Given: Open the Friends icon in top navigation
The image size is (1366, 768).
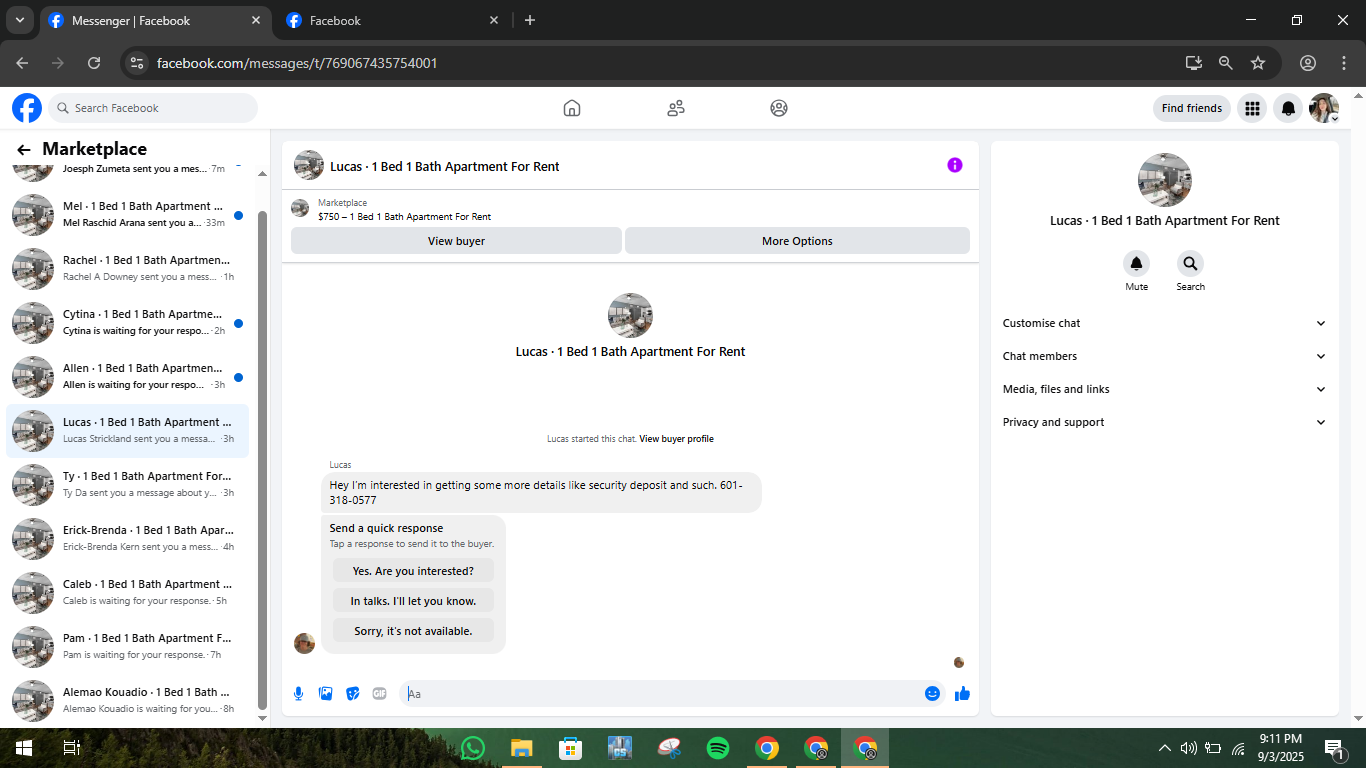Looking at the screenshot, I should point(676,108).
